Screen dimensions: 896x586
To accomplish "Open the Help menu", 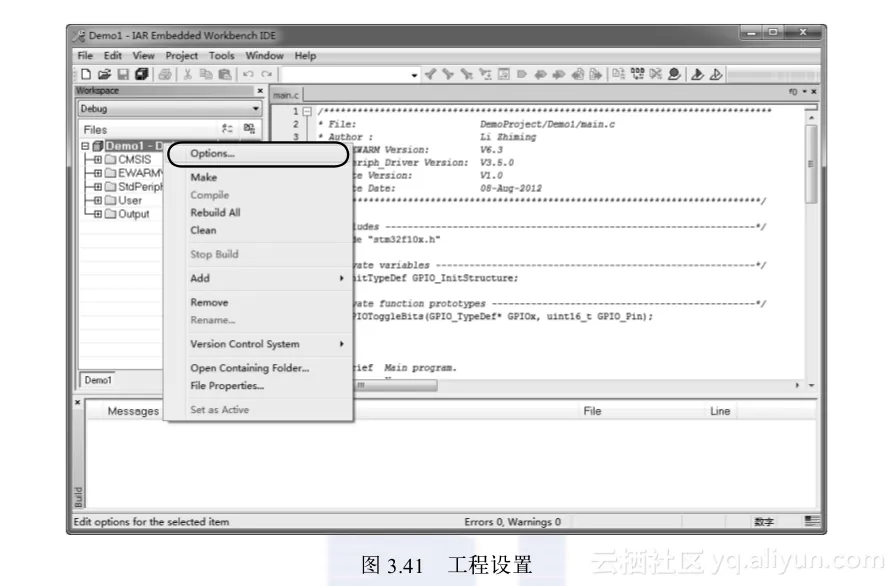I will click(305, 55).
